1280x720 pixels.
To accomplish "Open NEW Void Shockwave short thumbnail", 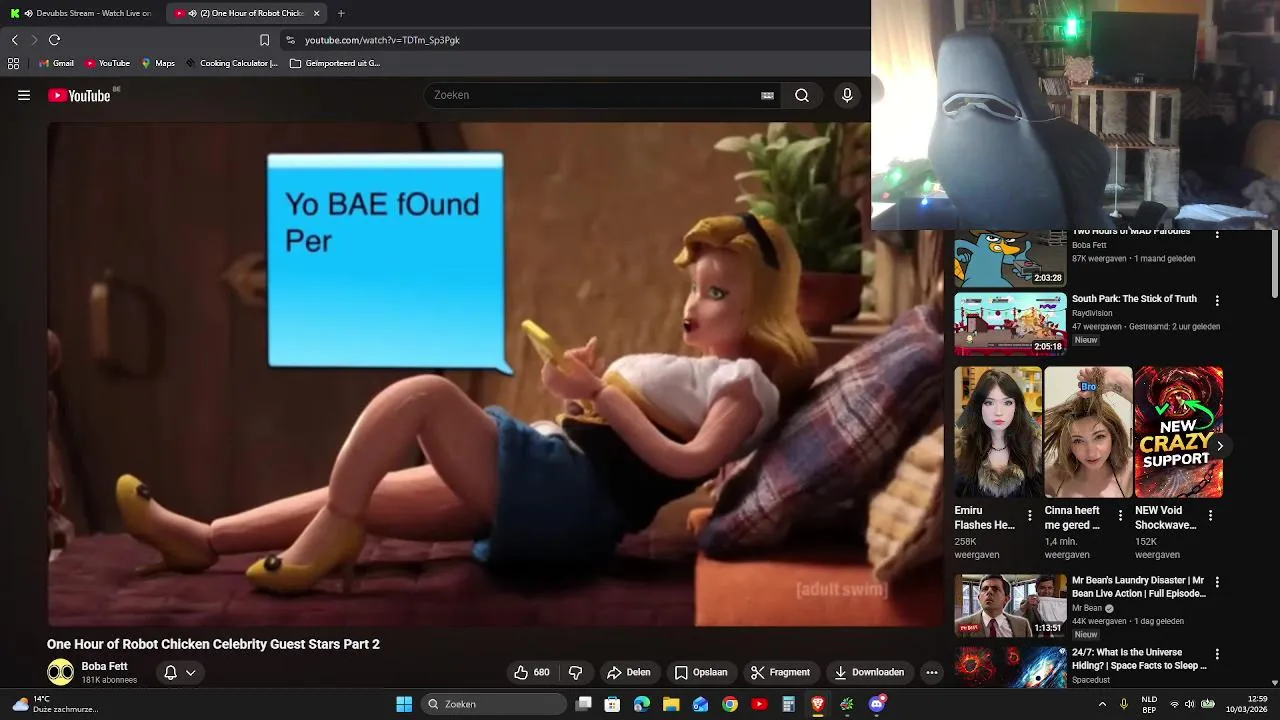I will pos(1178,432).
